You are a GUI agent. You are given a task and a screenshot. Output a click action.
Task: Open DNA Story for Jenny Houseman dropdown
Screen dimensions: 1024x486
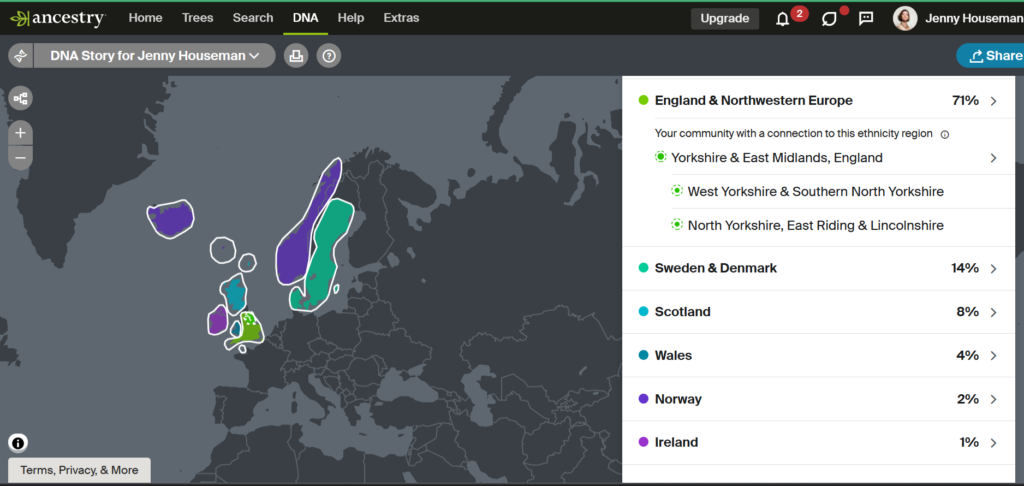click(x=155, y=56)
